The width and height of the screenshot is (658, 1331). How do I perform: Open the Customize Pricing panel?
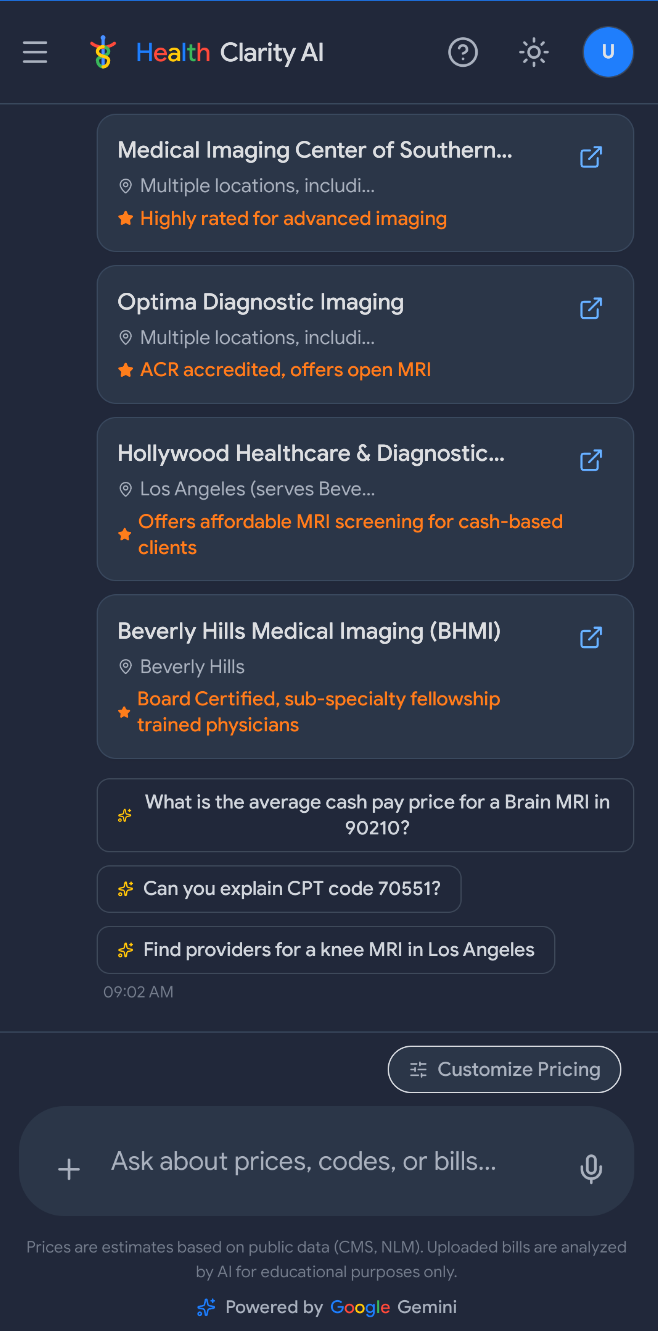(504, 1069)
